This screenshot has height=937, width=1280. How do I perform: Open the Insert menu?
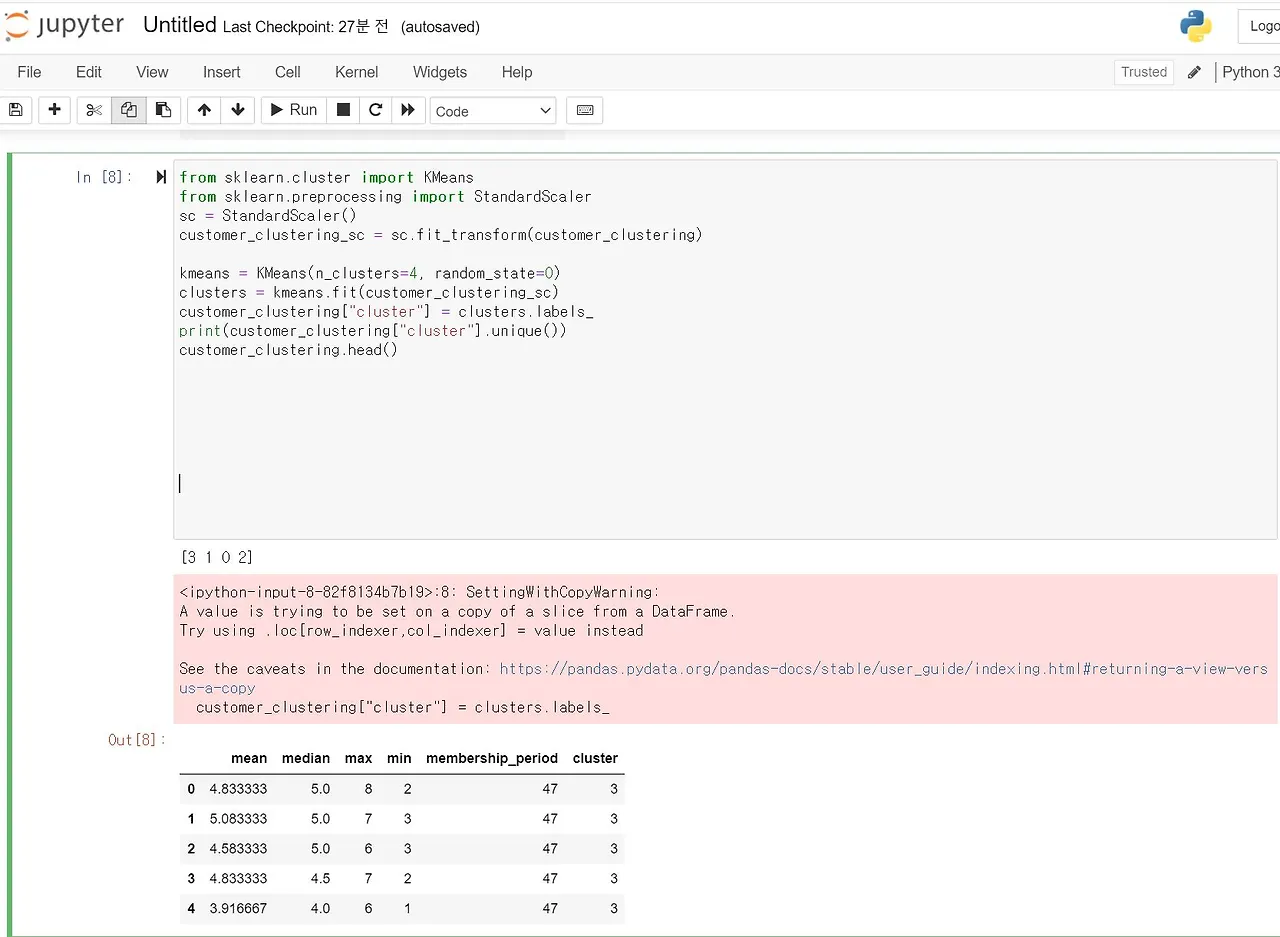click(221, 72)
